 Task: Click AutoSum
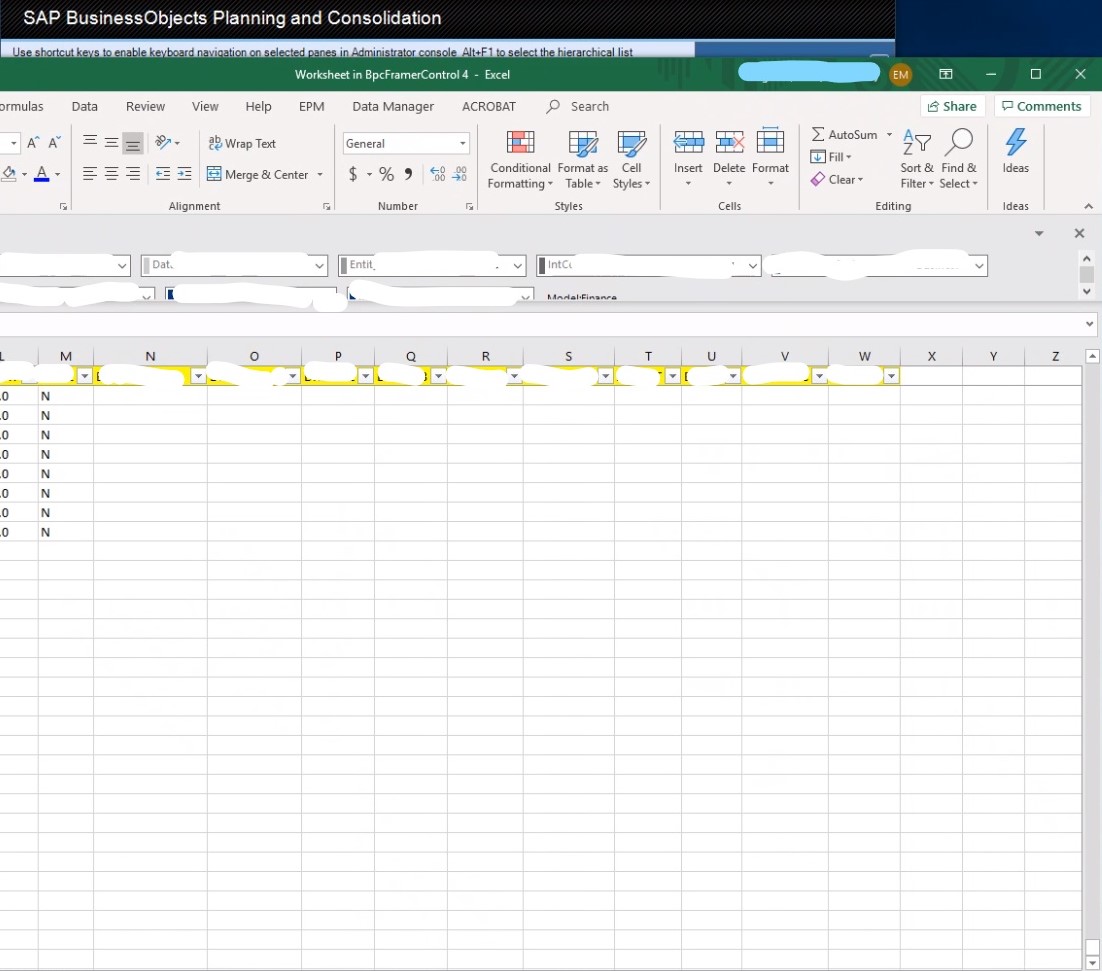tap(845, 134)
